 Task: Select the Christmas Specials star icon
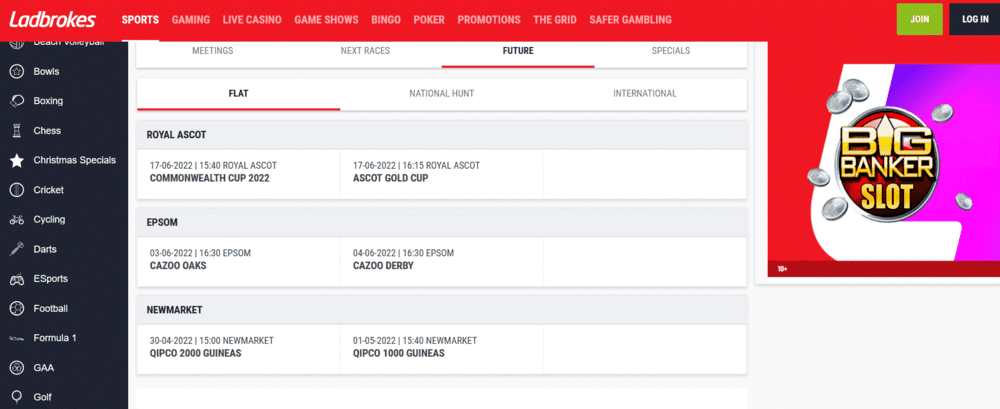click(x=17, y=160)
